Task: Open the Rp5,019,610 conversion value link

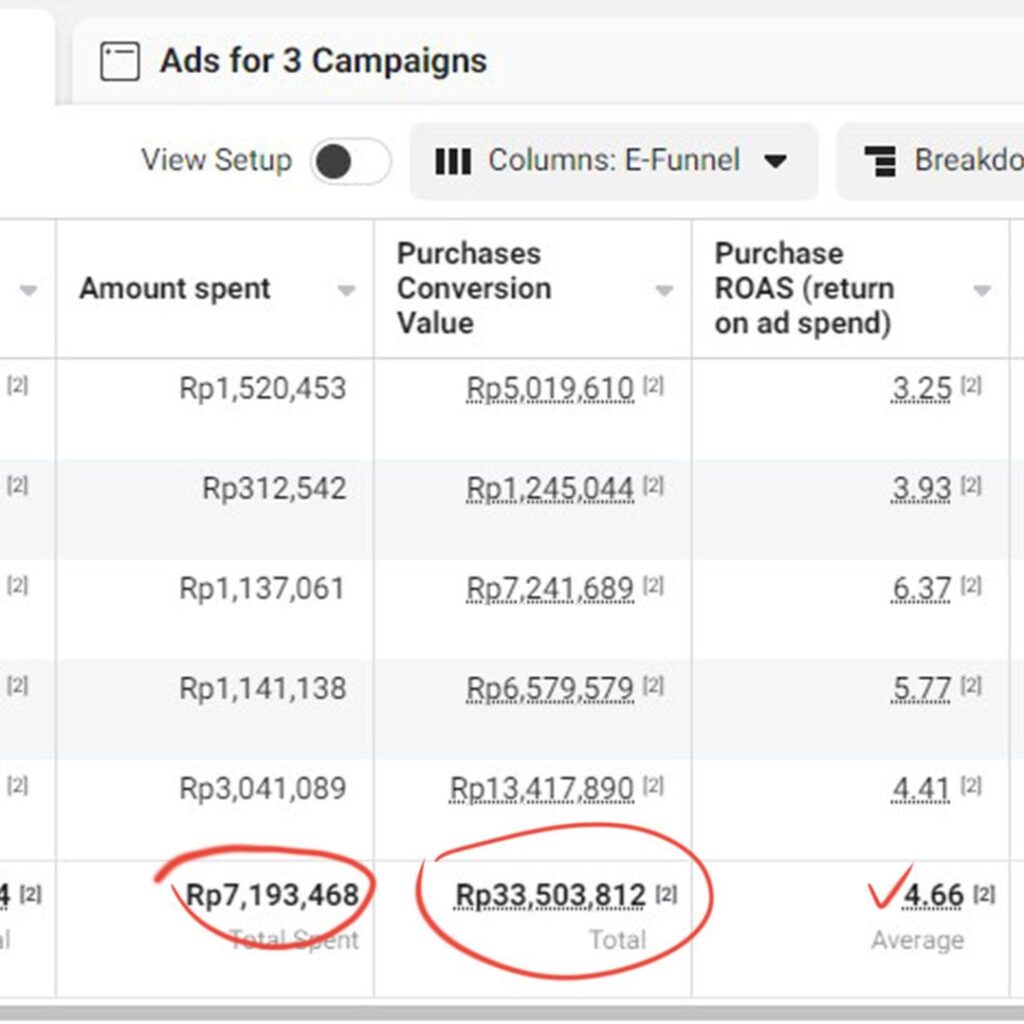Action: [x=550, y=388]
